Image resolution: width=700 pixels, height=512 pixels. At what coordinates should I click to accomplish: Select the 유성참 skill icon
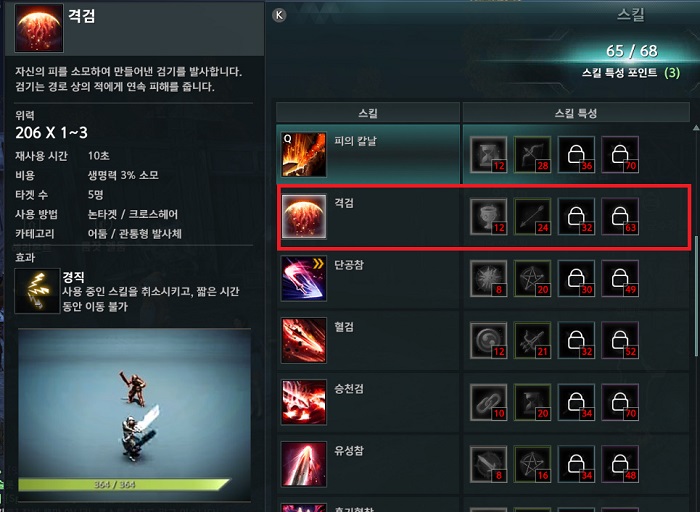(304, 464)
